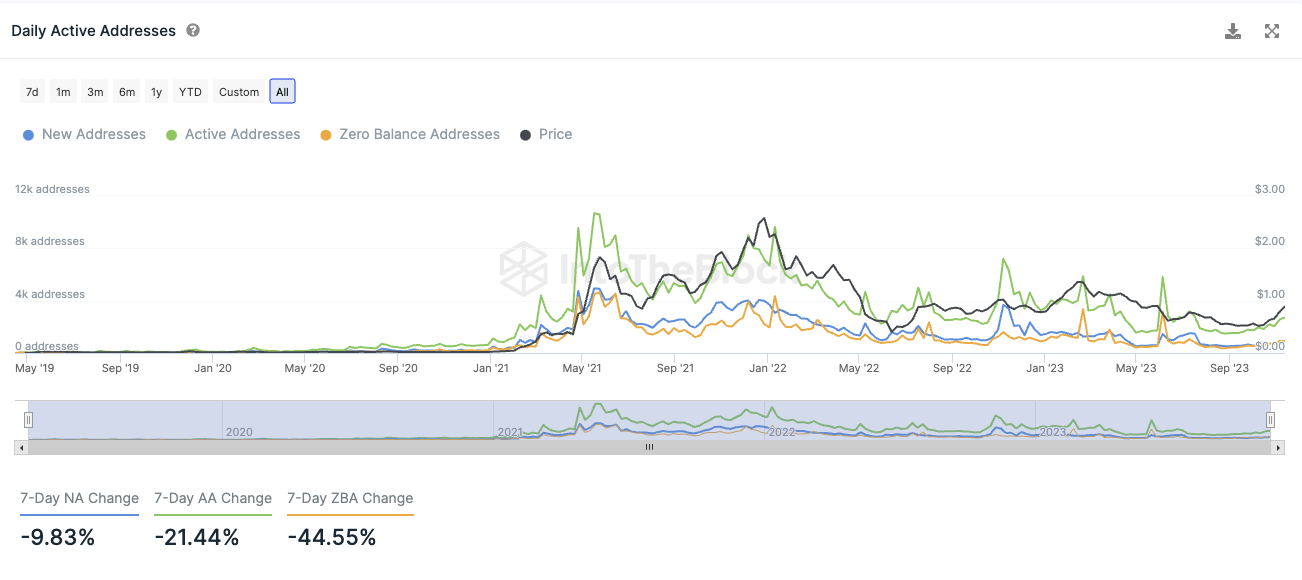The width and height of the screenshot is (1302, 580).
Task: Select the YTD range
Action: (190, 92)
